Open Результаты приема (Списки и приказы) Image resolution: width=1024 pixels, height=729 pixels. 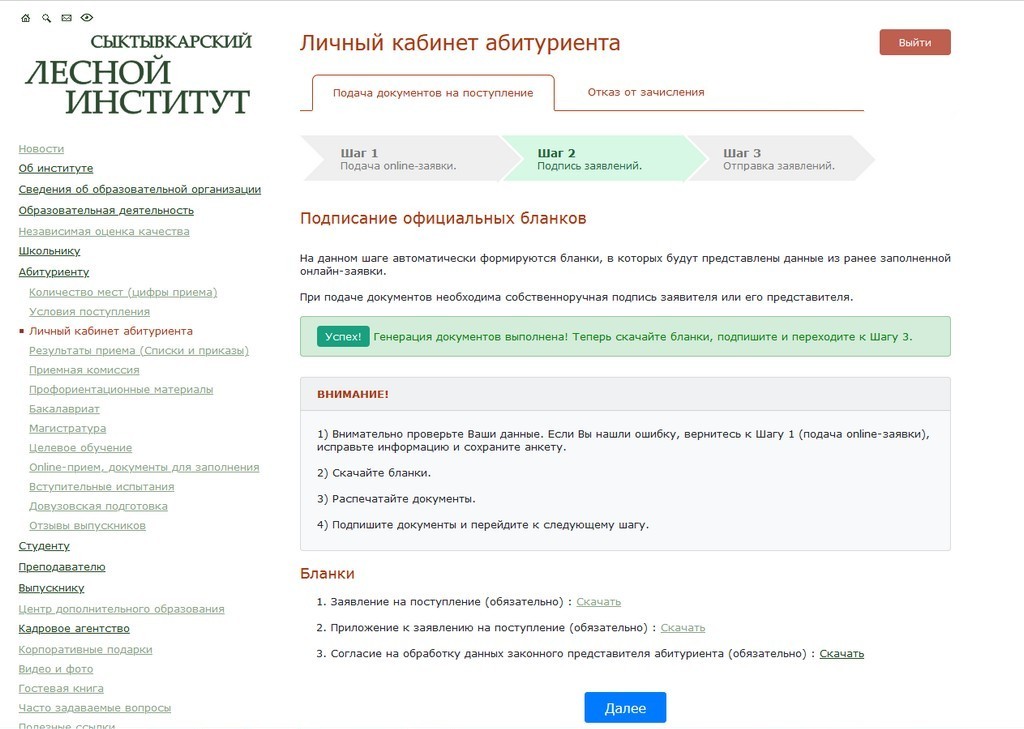(138, 351)
